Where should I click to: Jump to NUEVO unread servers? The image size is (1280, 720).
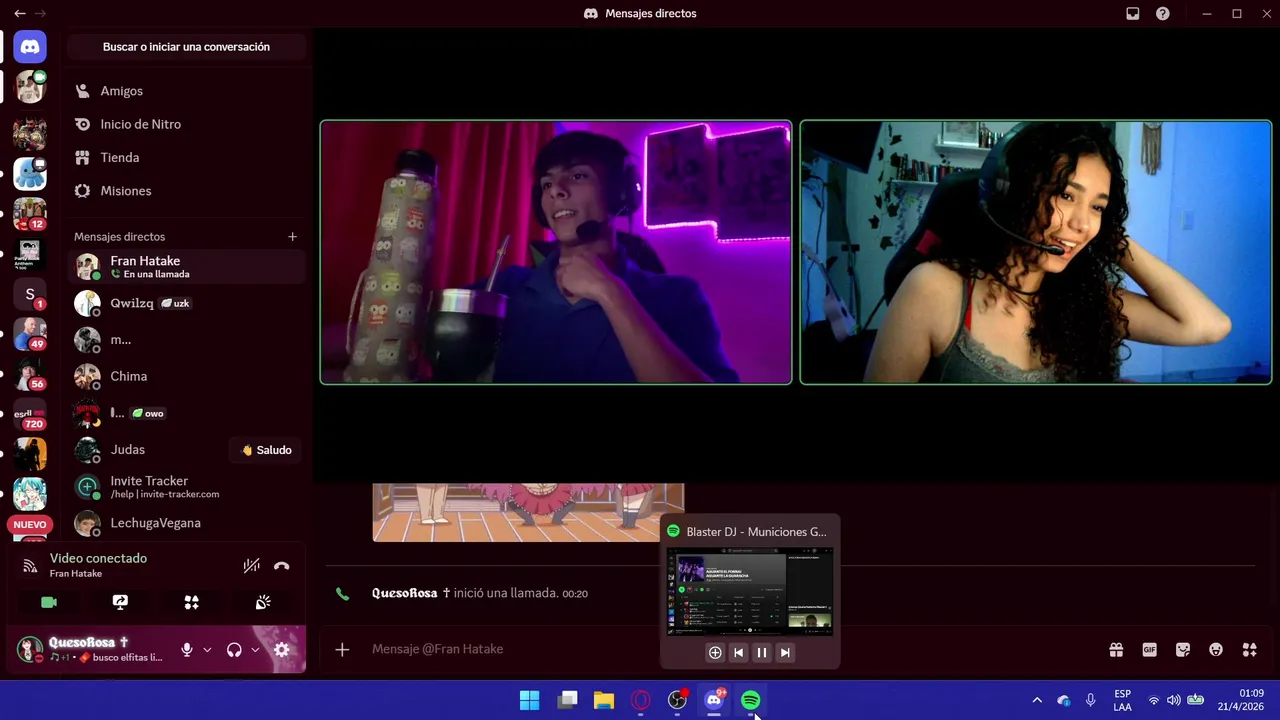coord(30,524)
